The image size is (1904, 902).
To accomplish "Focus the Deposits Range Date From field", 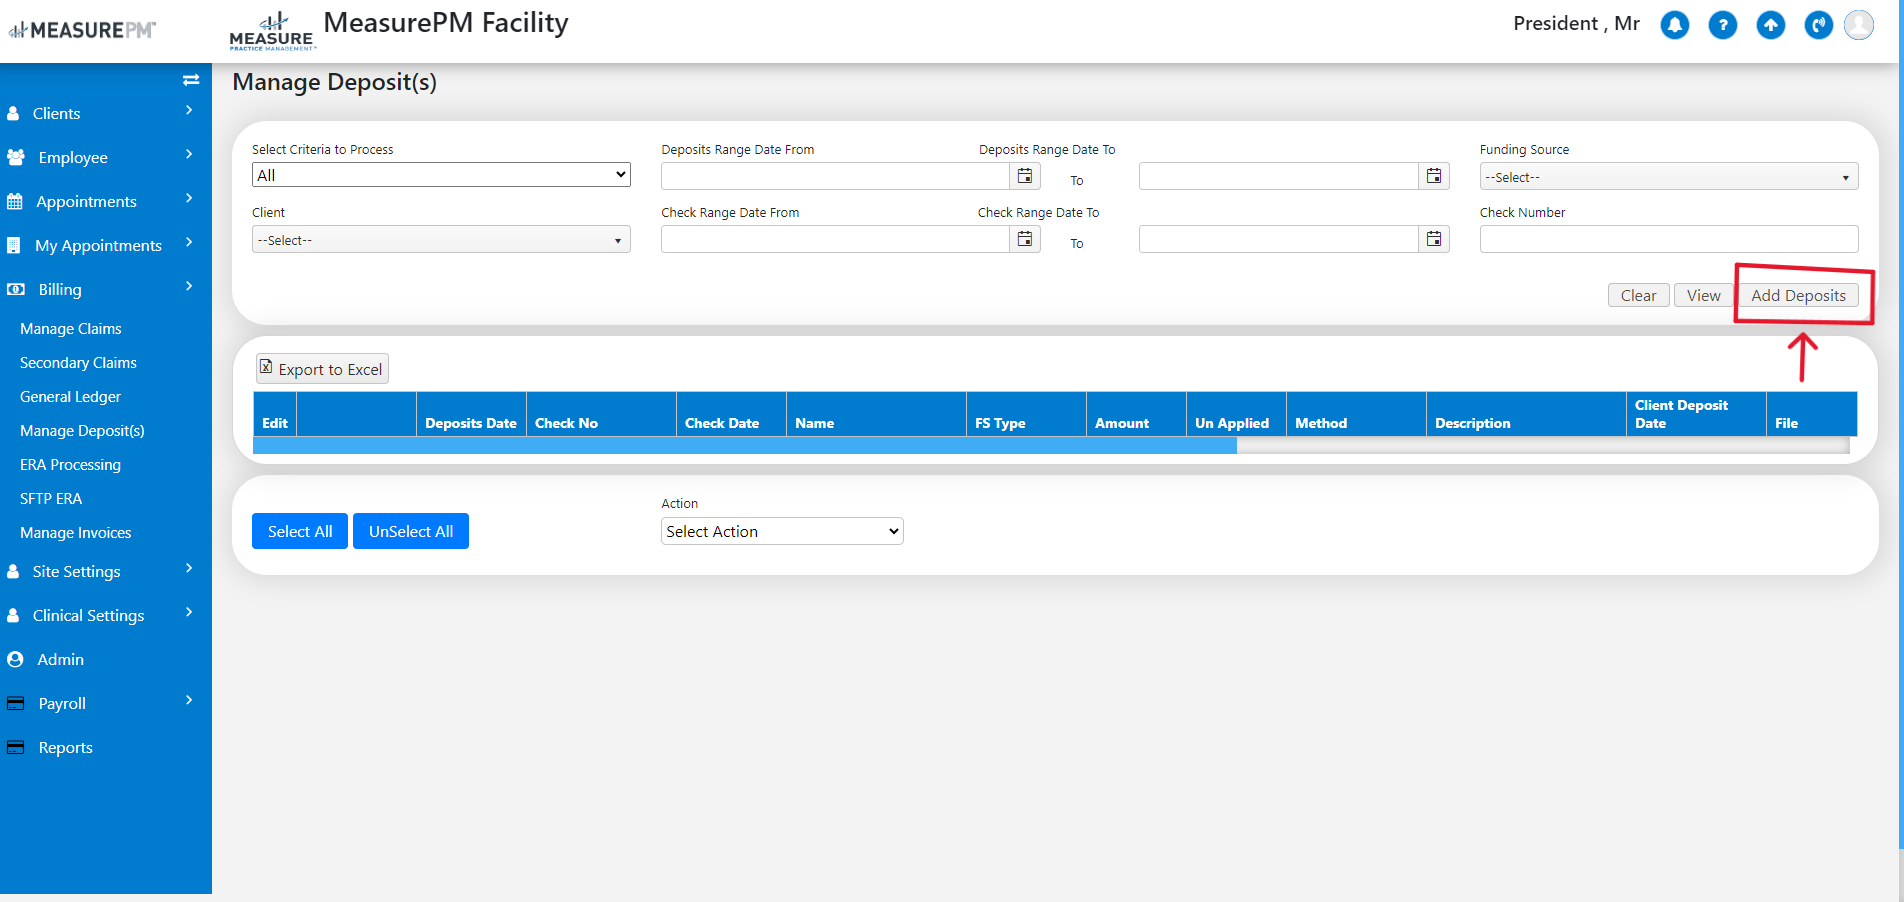I will point(835,176).
